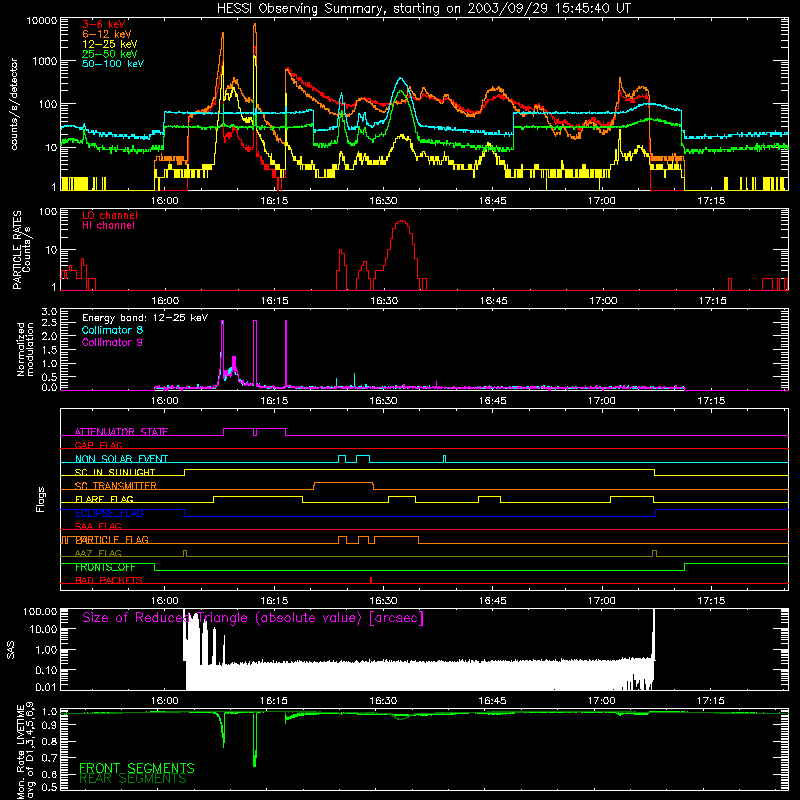Click the LO channel legend label
The height and width of the screenshot is (800, 800).
point(110,215)
